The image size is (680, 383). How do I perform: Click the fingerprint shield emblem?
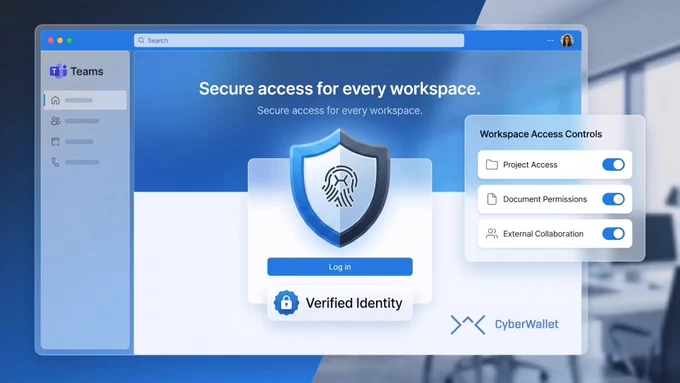[x=340, y=187]
